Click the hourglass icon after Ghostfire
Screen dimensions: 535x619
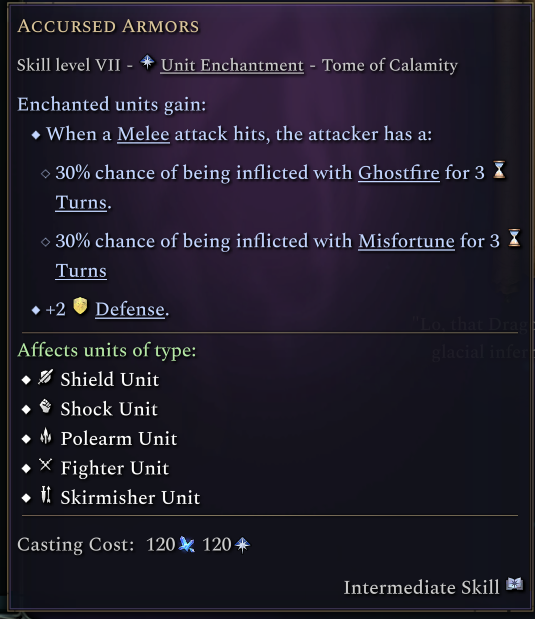499,170
